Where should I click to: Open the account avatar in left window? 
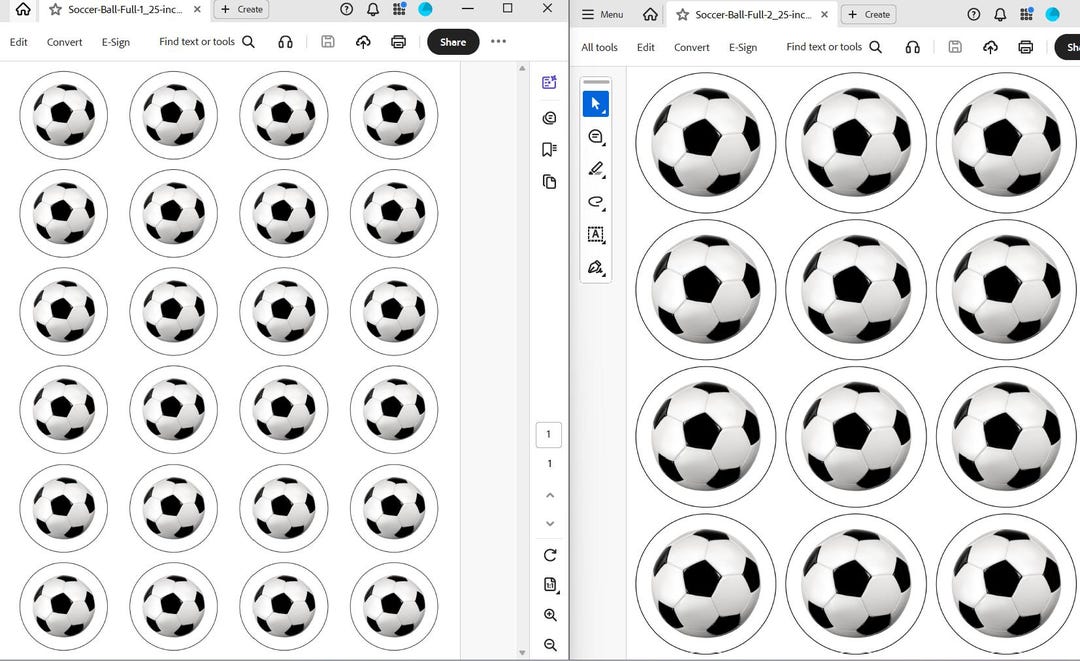tap(425, 9)
